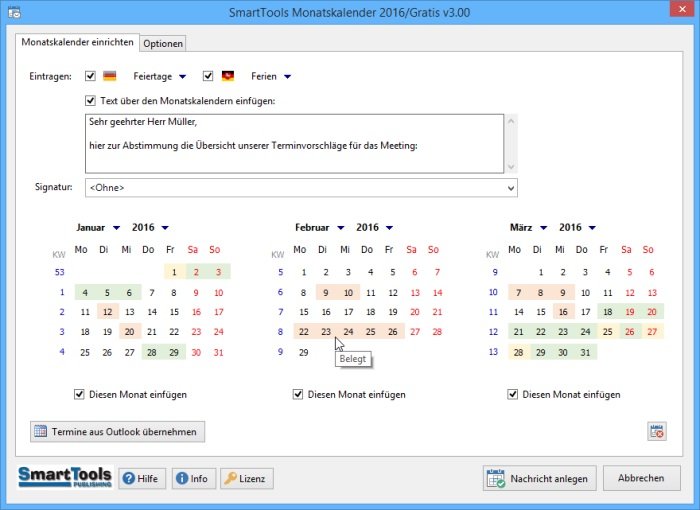Open the Lizenz key button

(x=246, y=479)
